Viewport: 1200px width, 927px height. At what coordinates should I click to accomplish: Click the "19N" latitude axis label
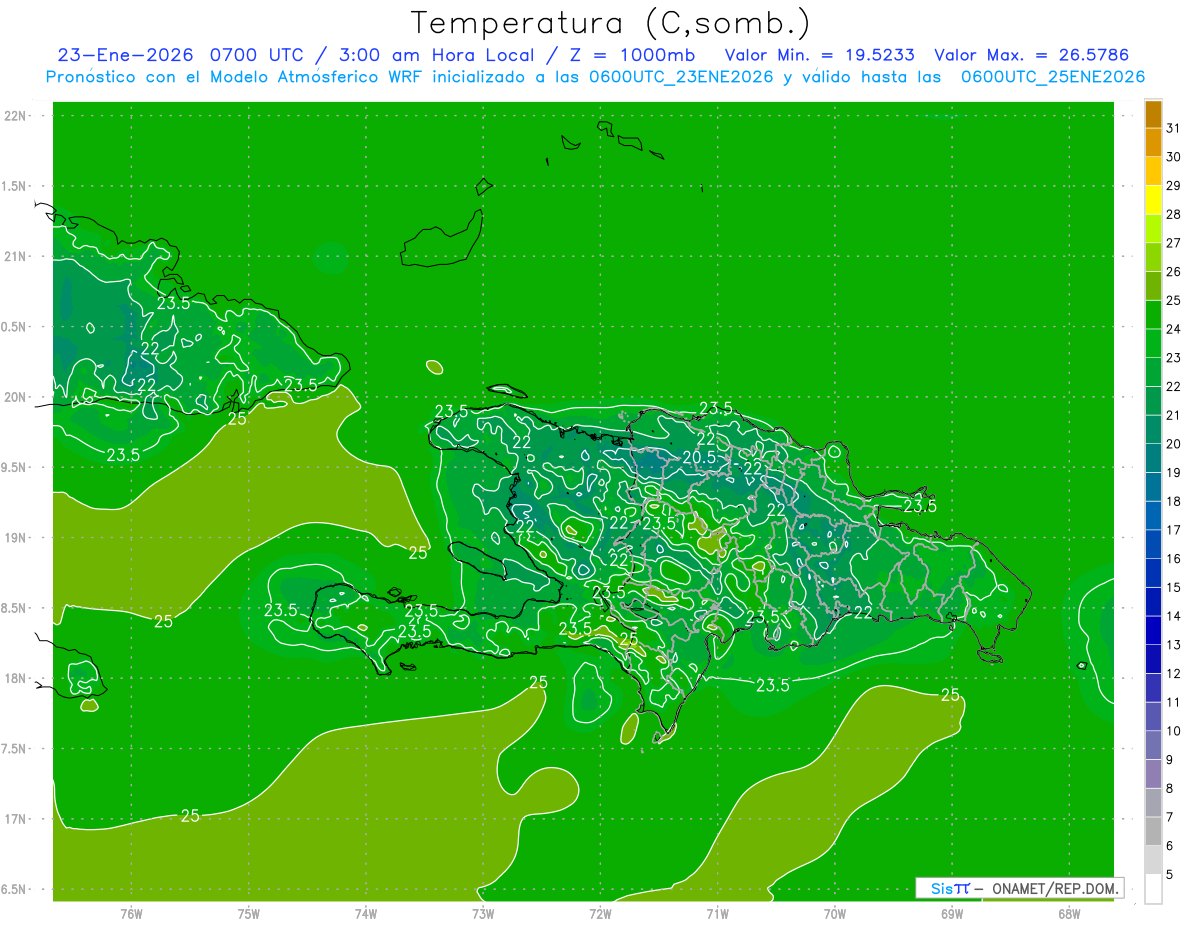point(17,537)
